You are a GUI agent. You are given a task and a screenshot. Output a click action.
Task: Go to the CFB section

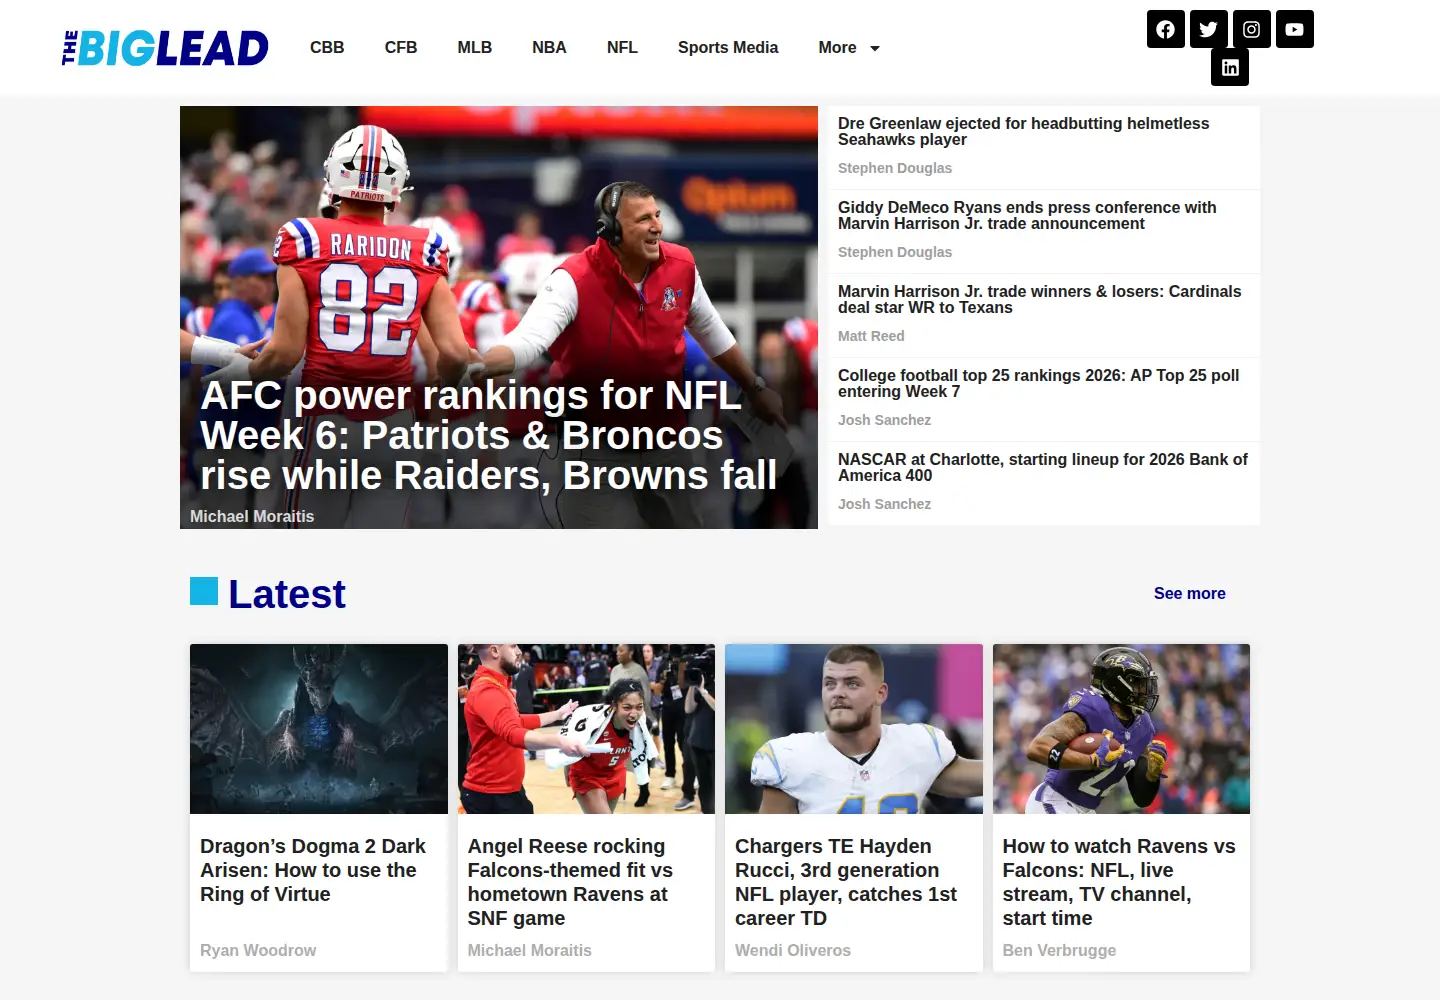[x=400, y=47]
